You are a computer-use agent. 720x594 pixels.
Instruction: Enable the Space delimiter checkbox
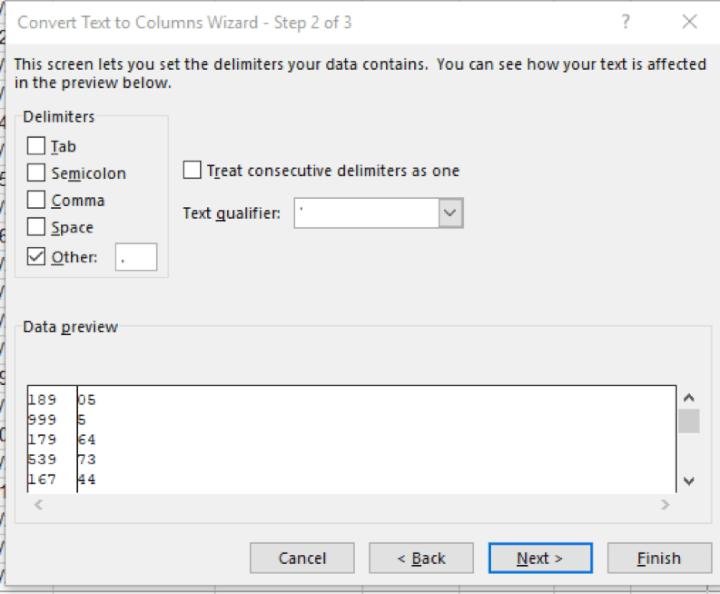click(x=36, y=228)
